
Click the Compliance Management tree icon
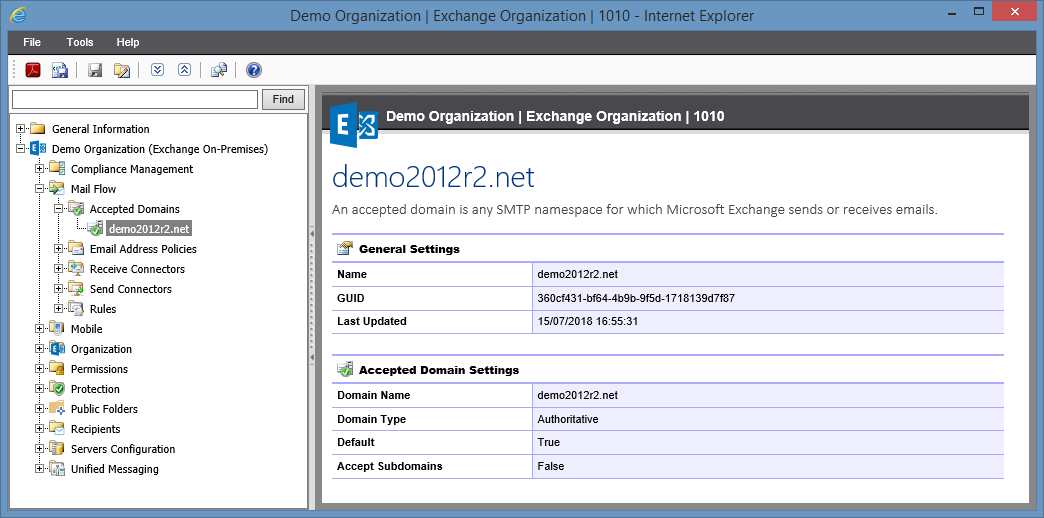click(x=57, y=169)
